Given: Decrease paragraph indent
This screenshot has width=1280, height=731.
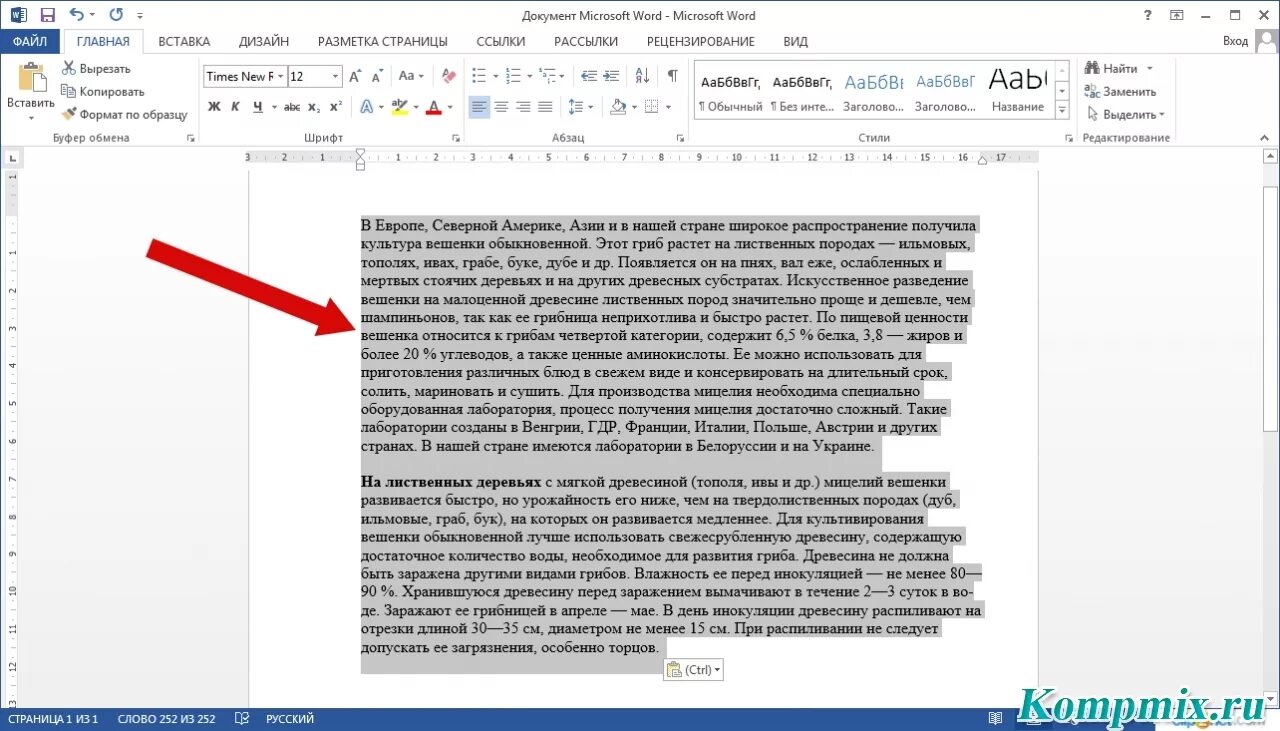Looking at the screenshot, I should (x=589, y=76).
